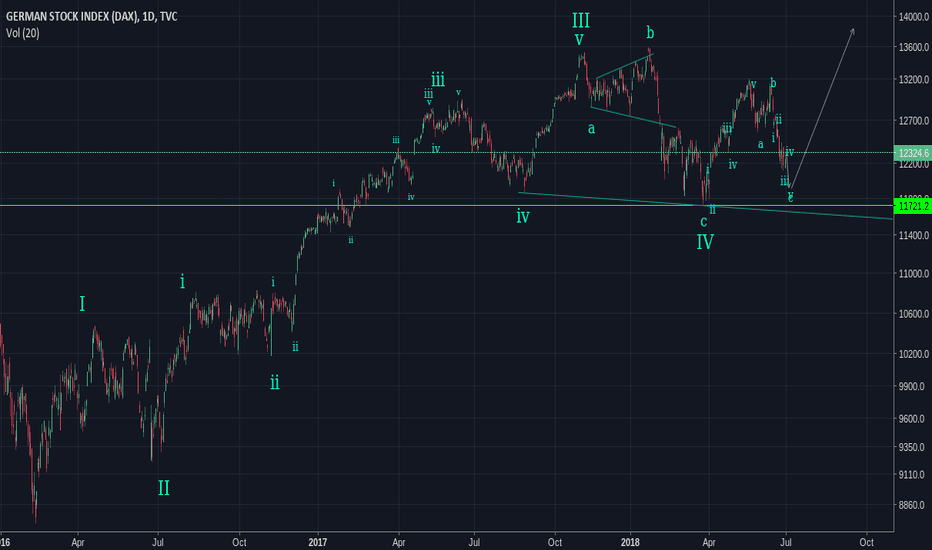
Task: Click the 13200.0 price axis value
Action: (914, 80)
